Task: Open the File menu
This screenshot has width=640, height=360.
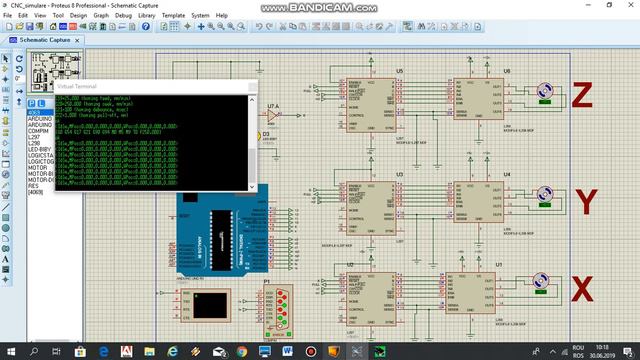Action: pyautogui.click(x=7, y=16)
